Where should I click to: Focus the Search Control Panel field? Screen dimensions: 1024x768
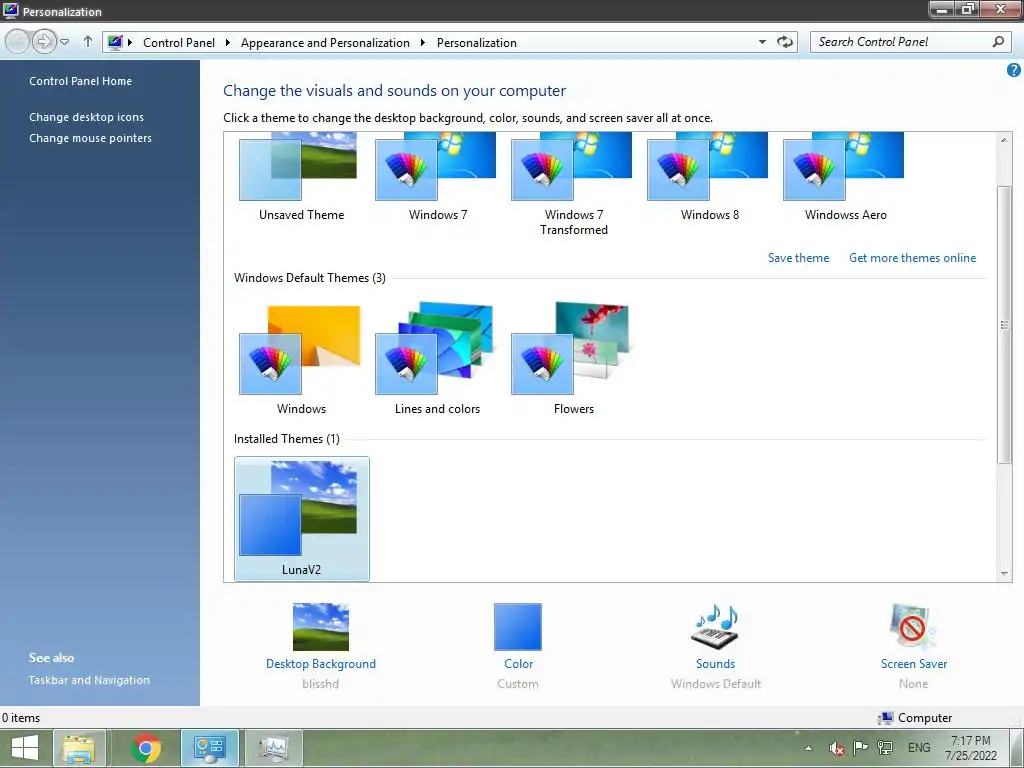[x=910, y=42]
